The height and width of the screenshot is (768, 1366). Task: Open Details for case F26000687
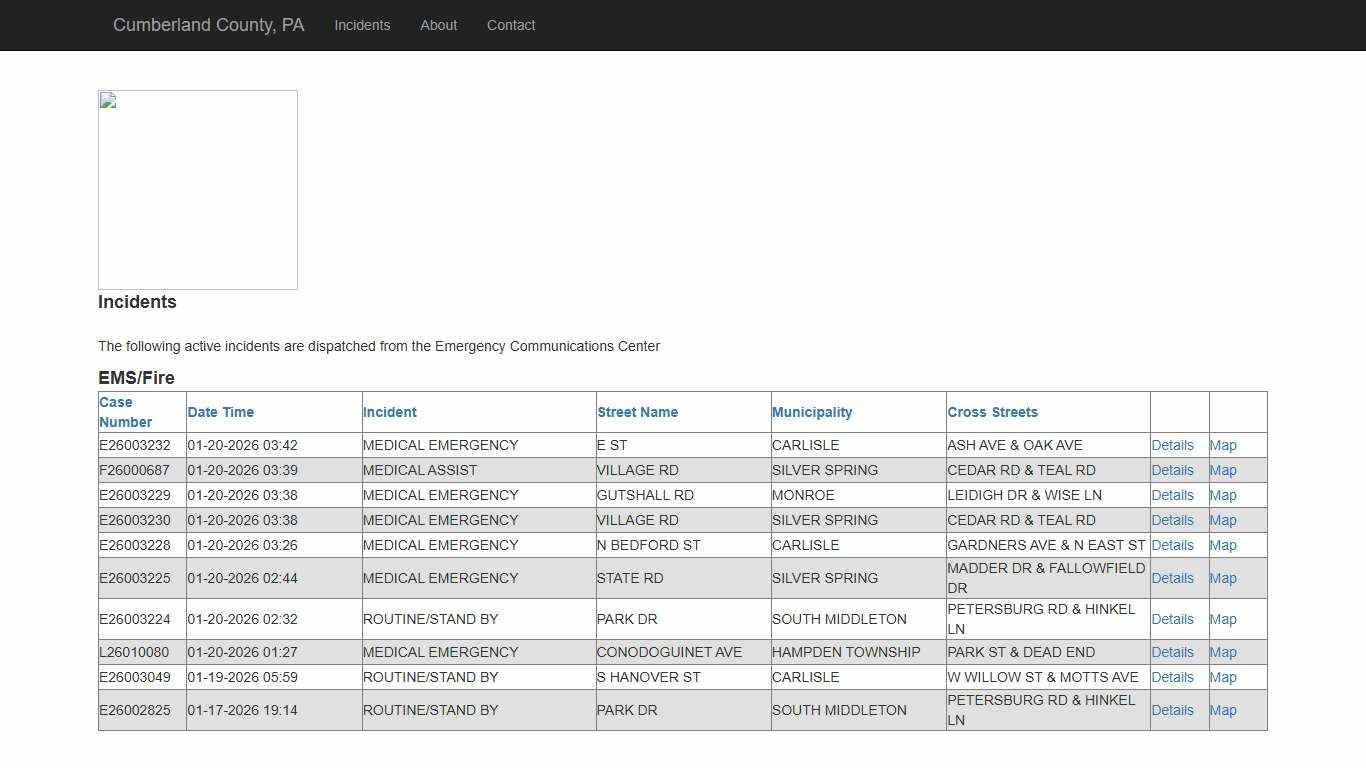[x=1172, y=470]
